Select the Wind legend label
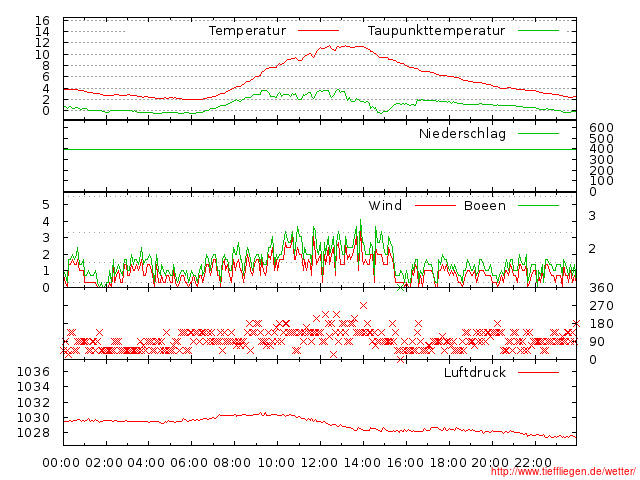Viewport: 640px width, 480px height. [385, 205]
